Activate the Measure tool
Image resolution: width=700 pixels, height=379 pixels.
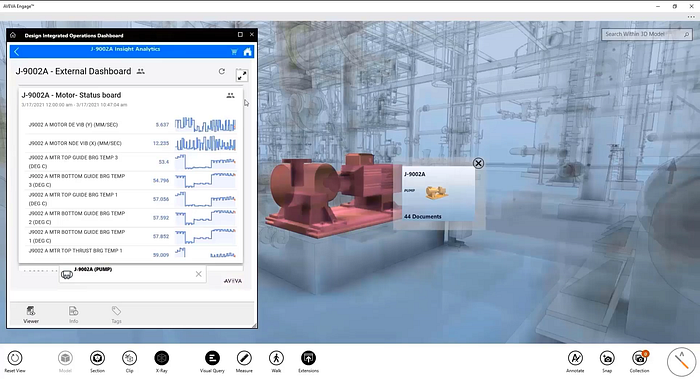pyautogui.click(x=244, y=358)
